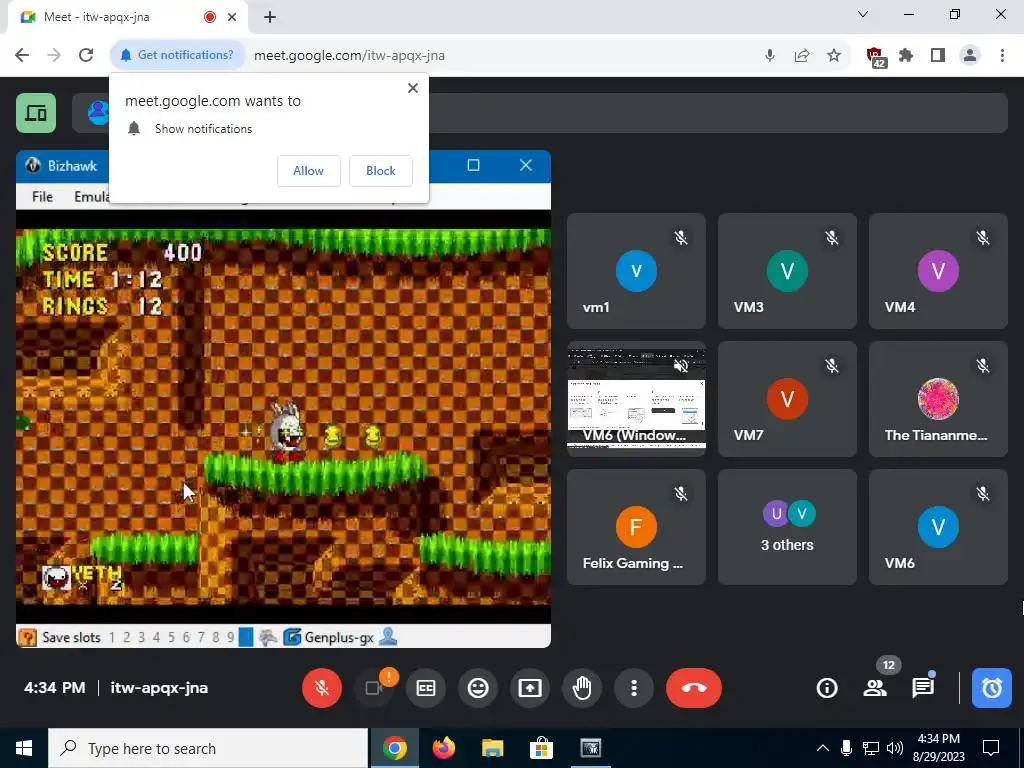
Task: Share this page from the address bar
Action: (x=802, y=56)
